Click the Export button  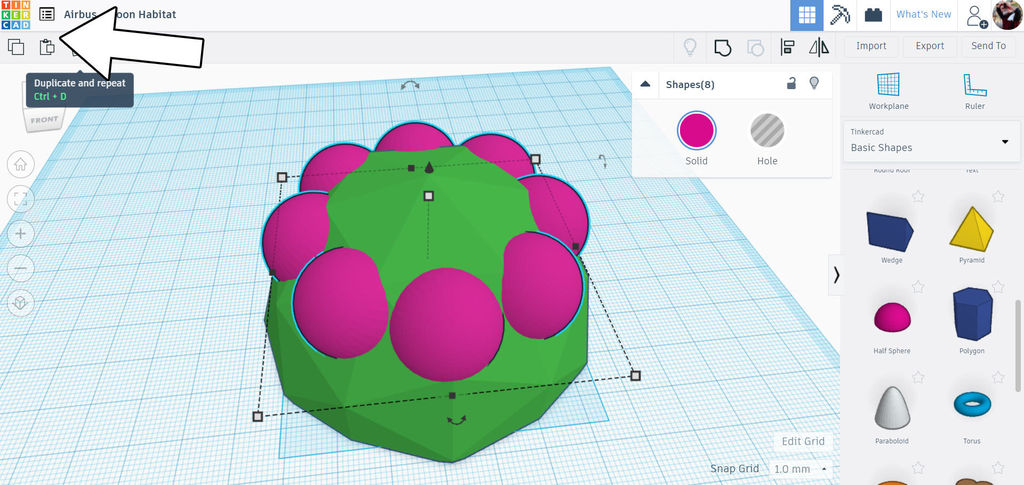(930, 46)
